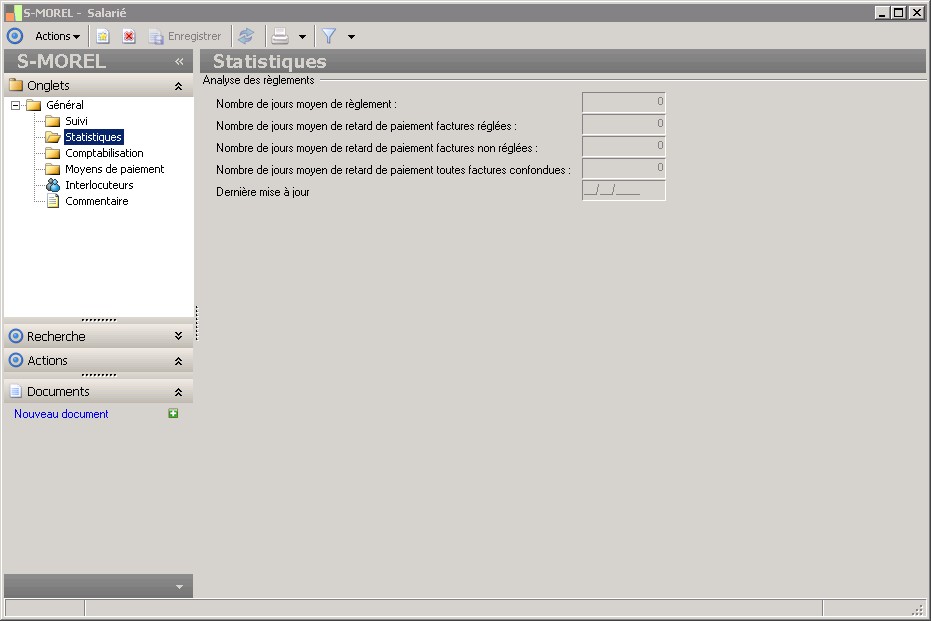Click the S-MOREL application icon in title bar
Viewport: 931px width, 621px height.
(13, 12)
